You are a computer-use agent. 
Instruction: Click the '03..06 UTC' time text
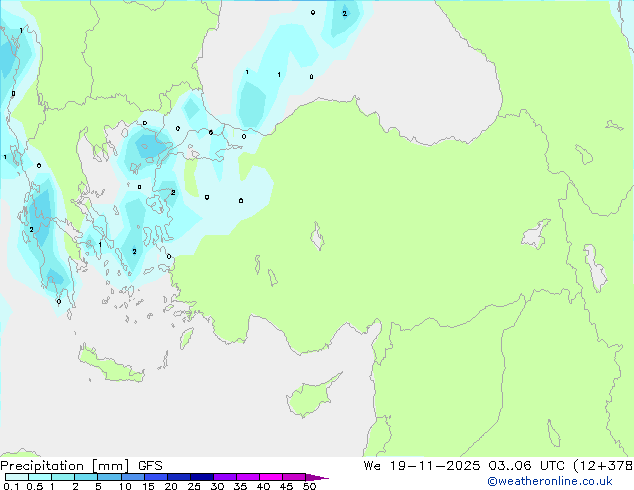(x=526, y=465)
